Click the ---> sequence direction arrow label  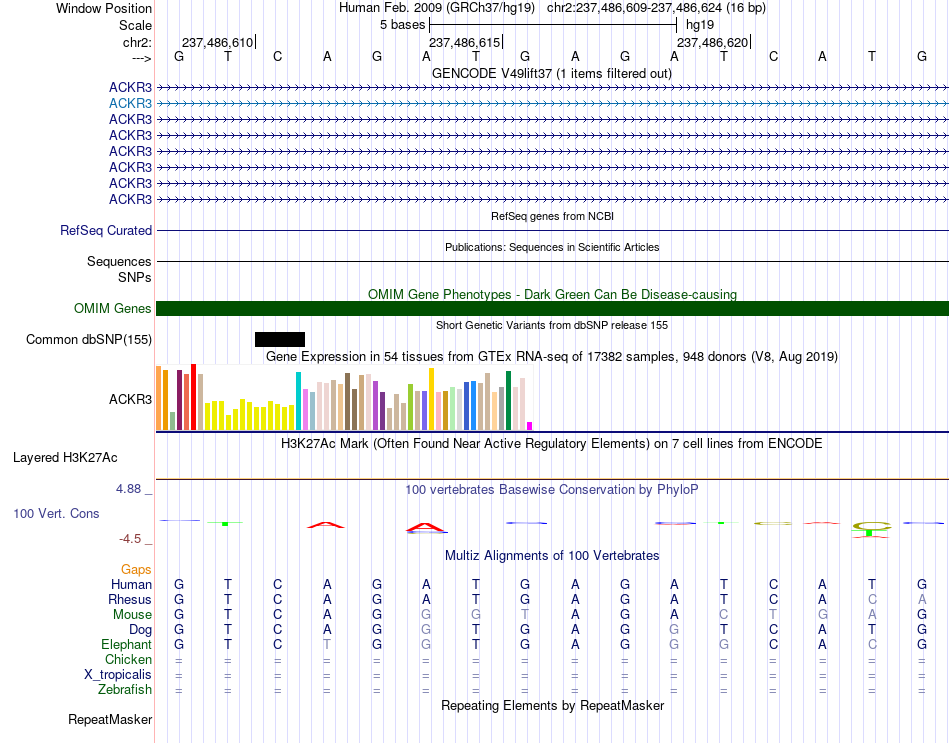tap(141, 58)
